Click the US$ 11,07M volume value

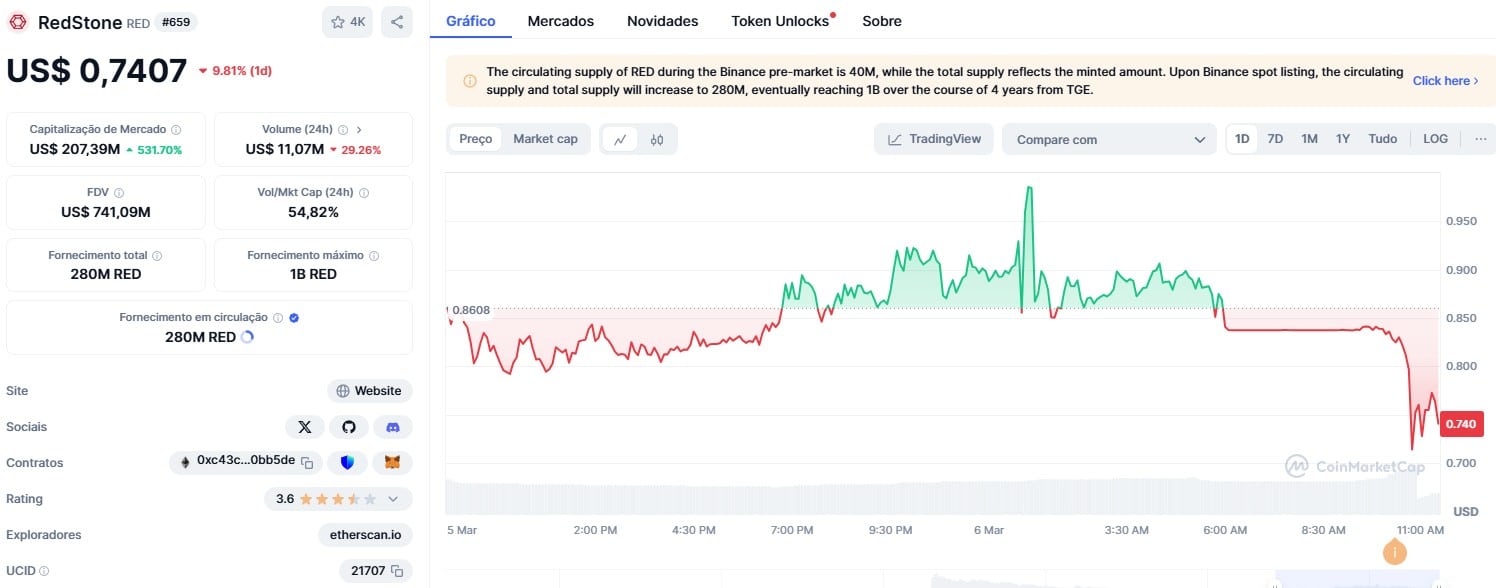[284, 149]
